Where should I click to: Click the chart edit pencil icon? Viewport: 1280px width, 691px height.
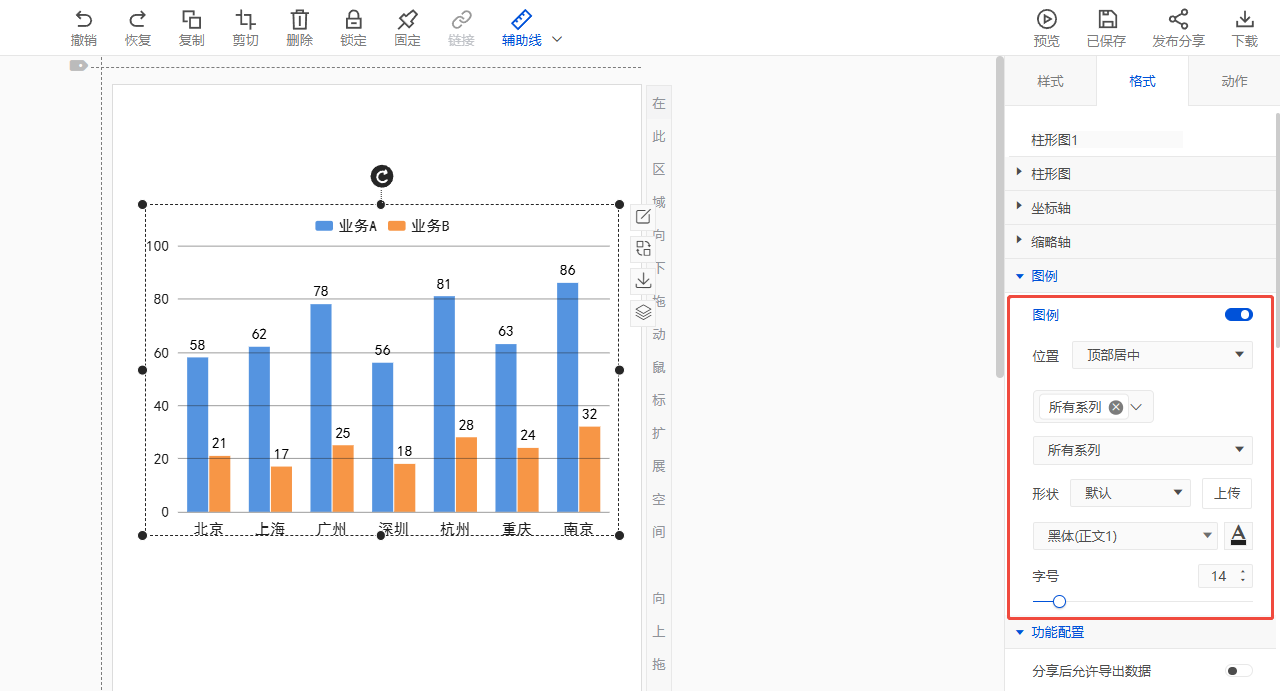(x=644, y=217)
